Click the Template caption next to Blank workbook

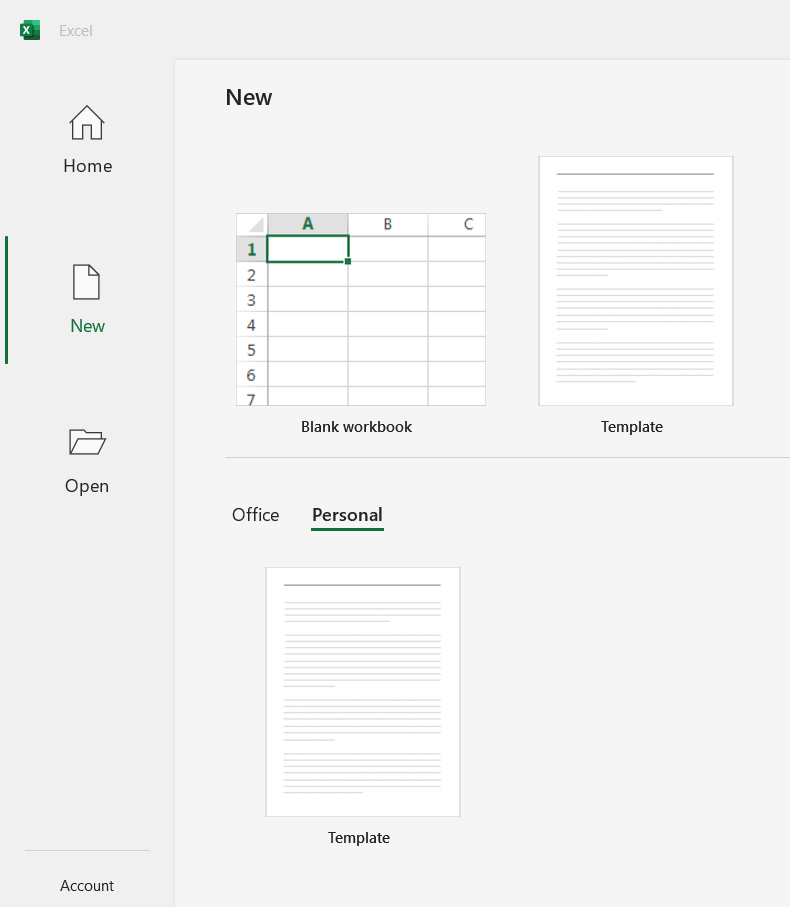click(x=631, y=427)
